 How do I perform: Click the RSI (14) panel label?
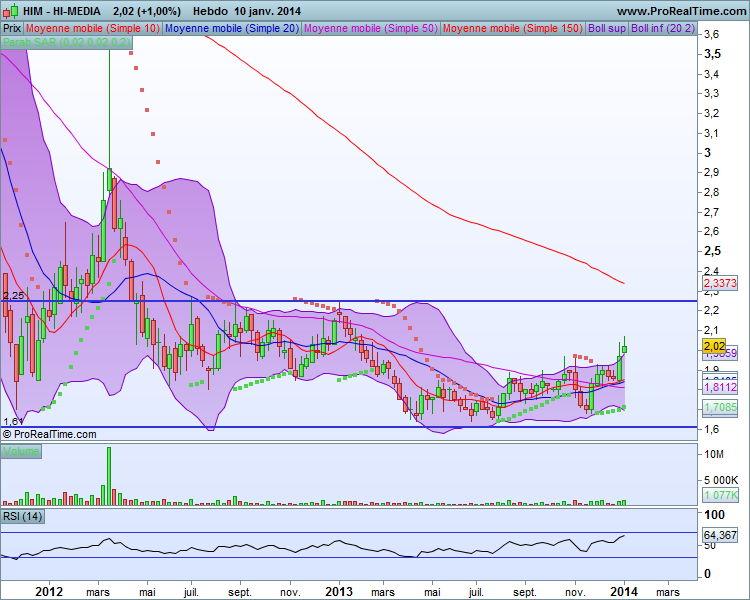click(x=22, y=516)
